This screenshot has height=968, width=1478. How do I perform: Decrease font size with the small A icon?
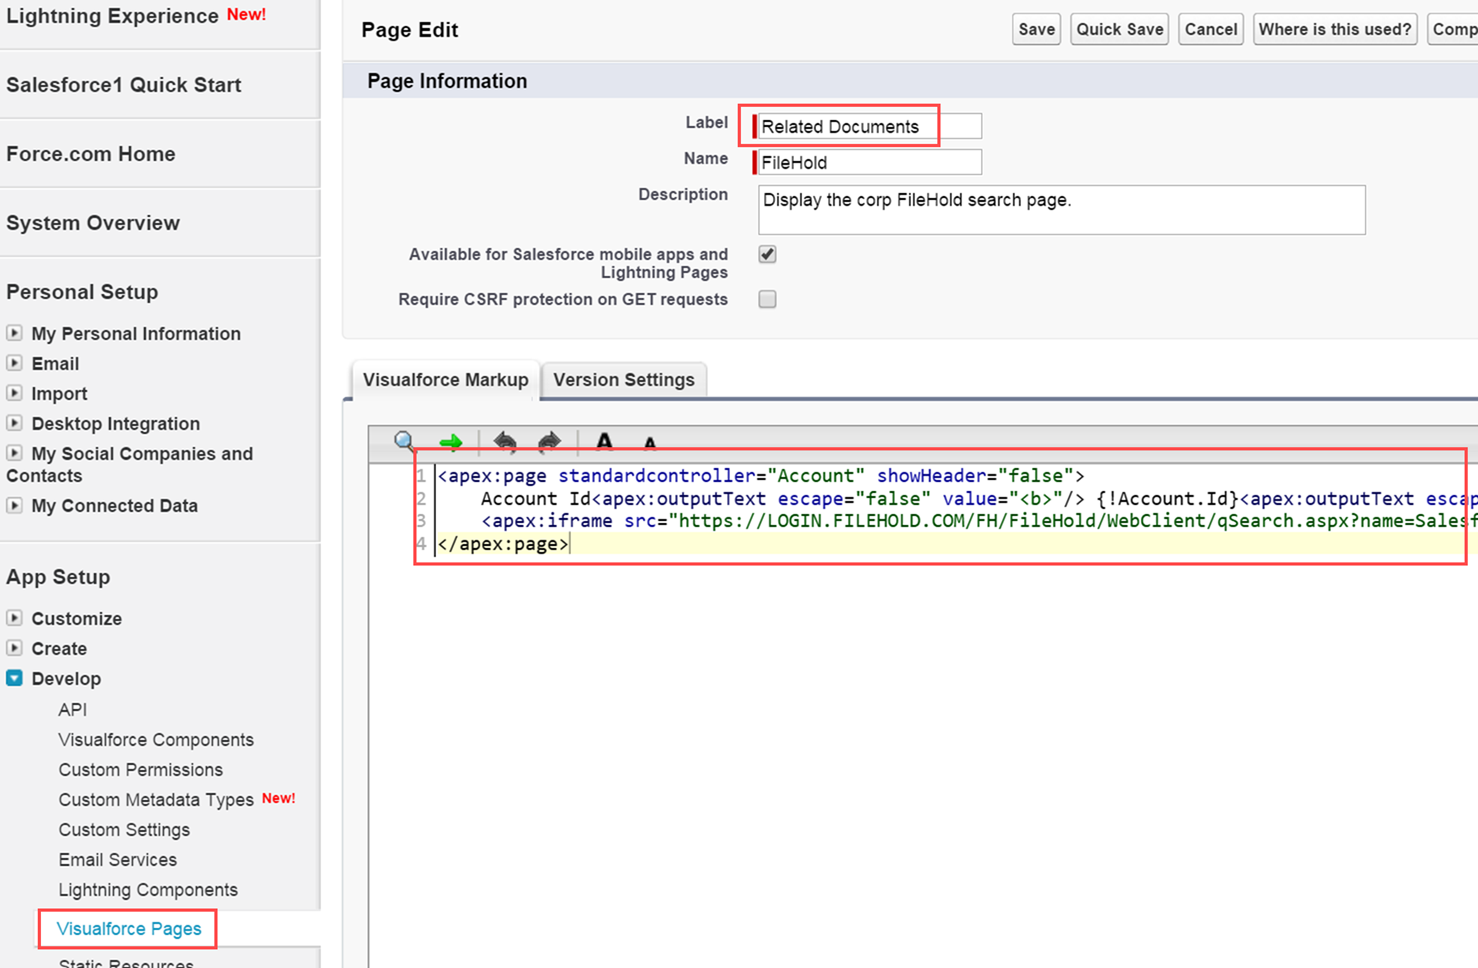tap(649, 441)
